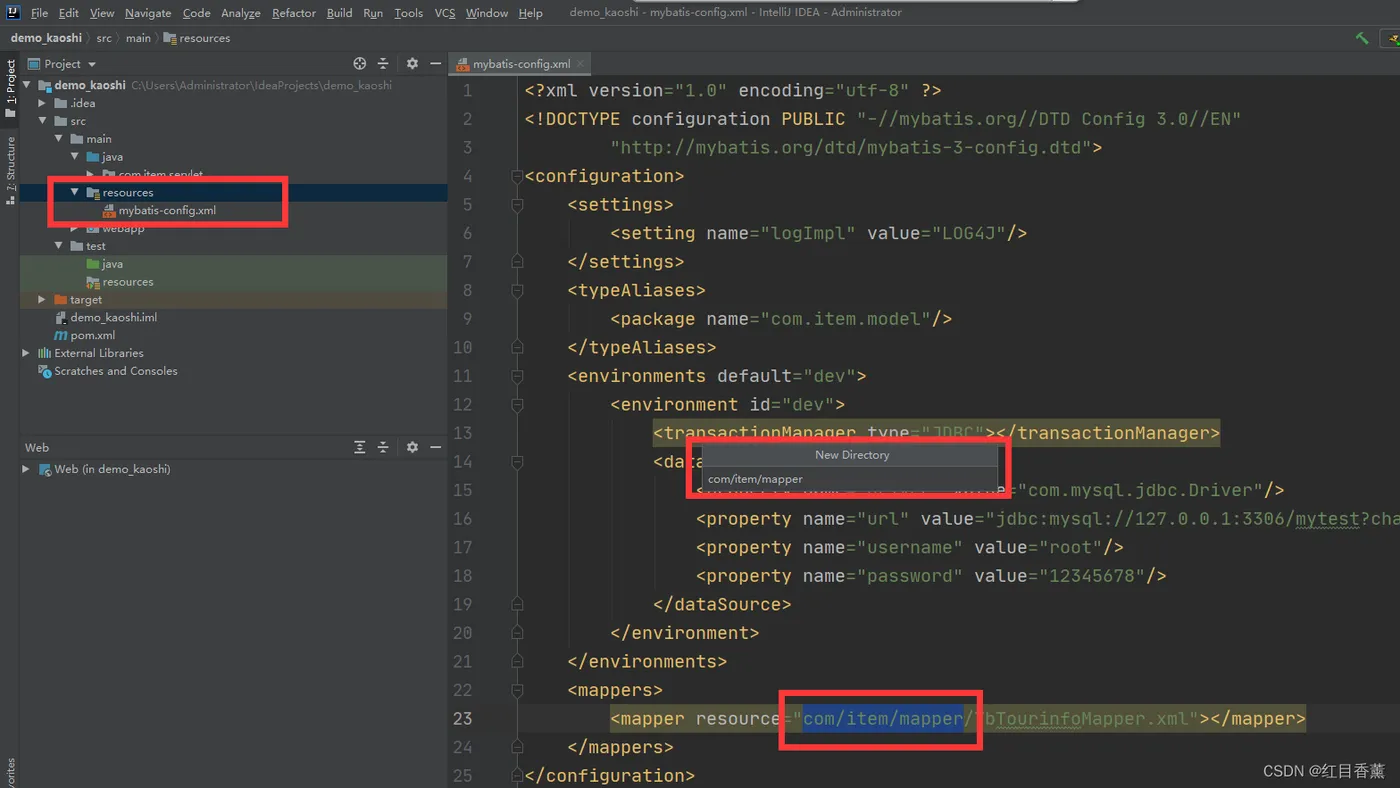This screenshot has width=1400, height=788.
Task: Open the Analyze menu
Action: [x=240, y=13]
